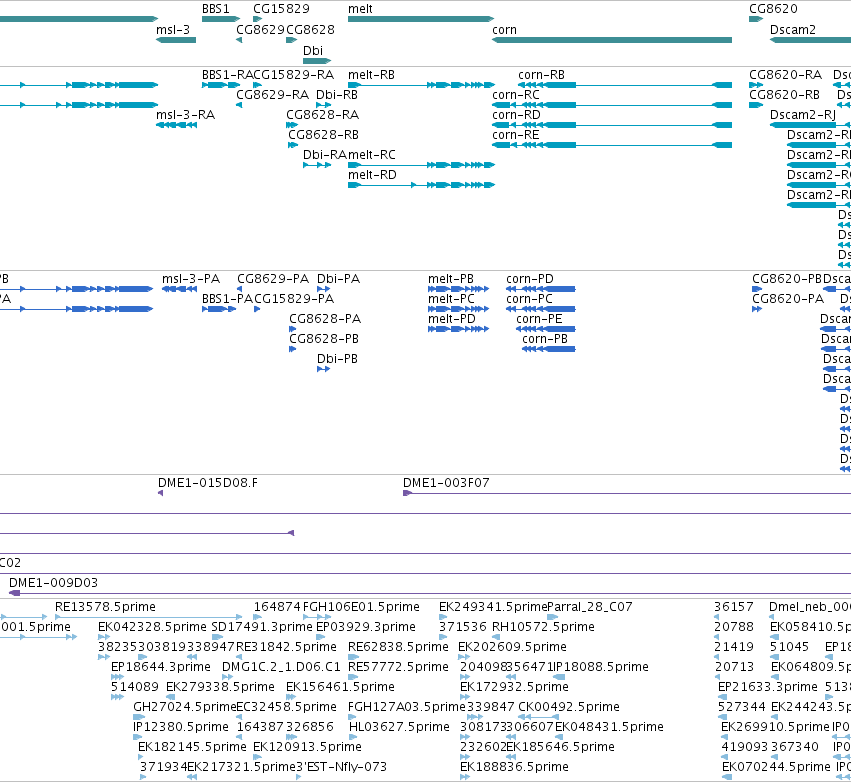The image size is (851, 782).
Task: Open protein CG8628-PA
Action: click(325, 319)
